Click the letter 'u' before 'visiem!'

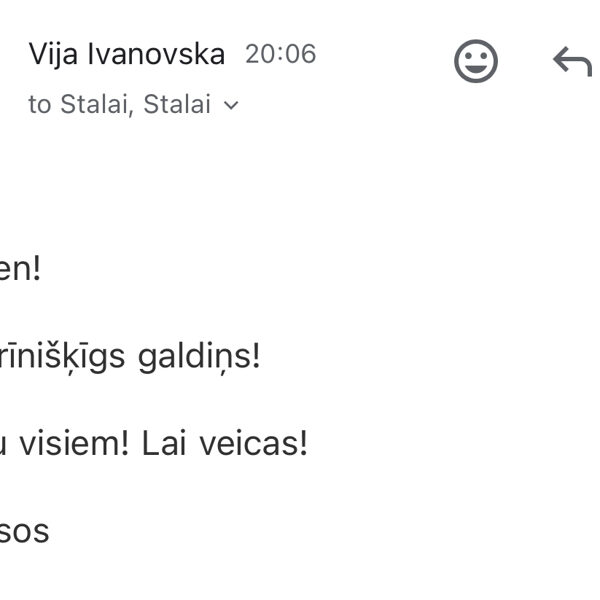(x=6, y=444)
